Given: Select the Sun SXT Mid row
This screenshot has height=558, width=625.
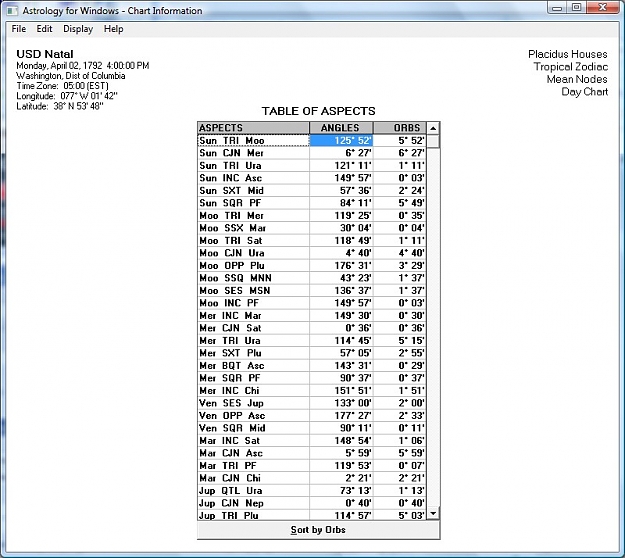Looking at the screenshot, I should pos(312,191).
